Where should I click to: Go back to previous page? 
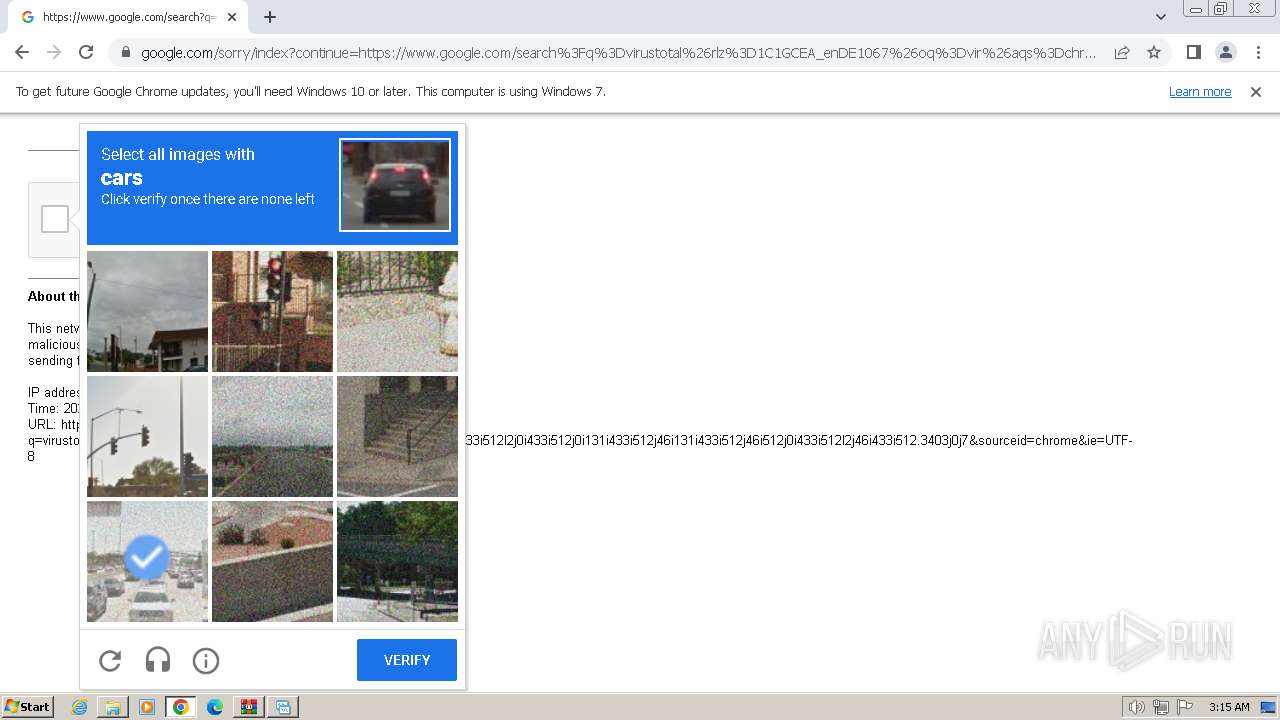pyautogui.click(x=22, y=52)
